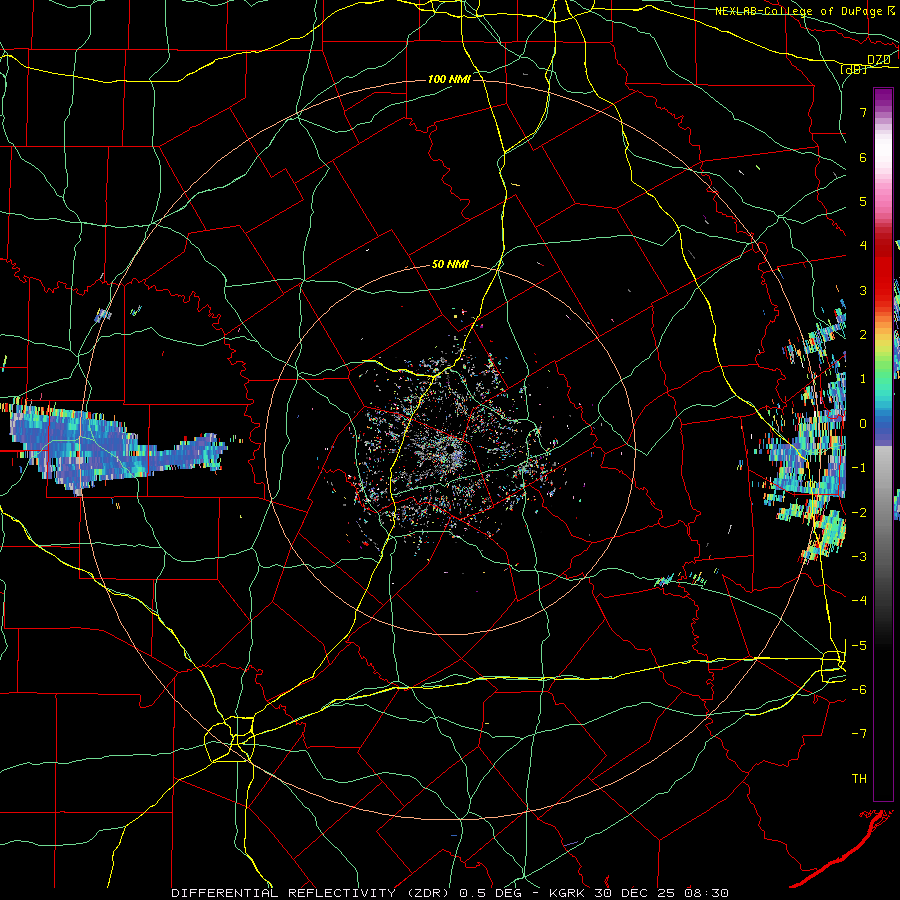The width and height of the screenshot is (900, 900).
Task: Click the '-1' value on the ZDR scale
Action: click(x=859, y=468)
